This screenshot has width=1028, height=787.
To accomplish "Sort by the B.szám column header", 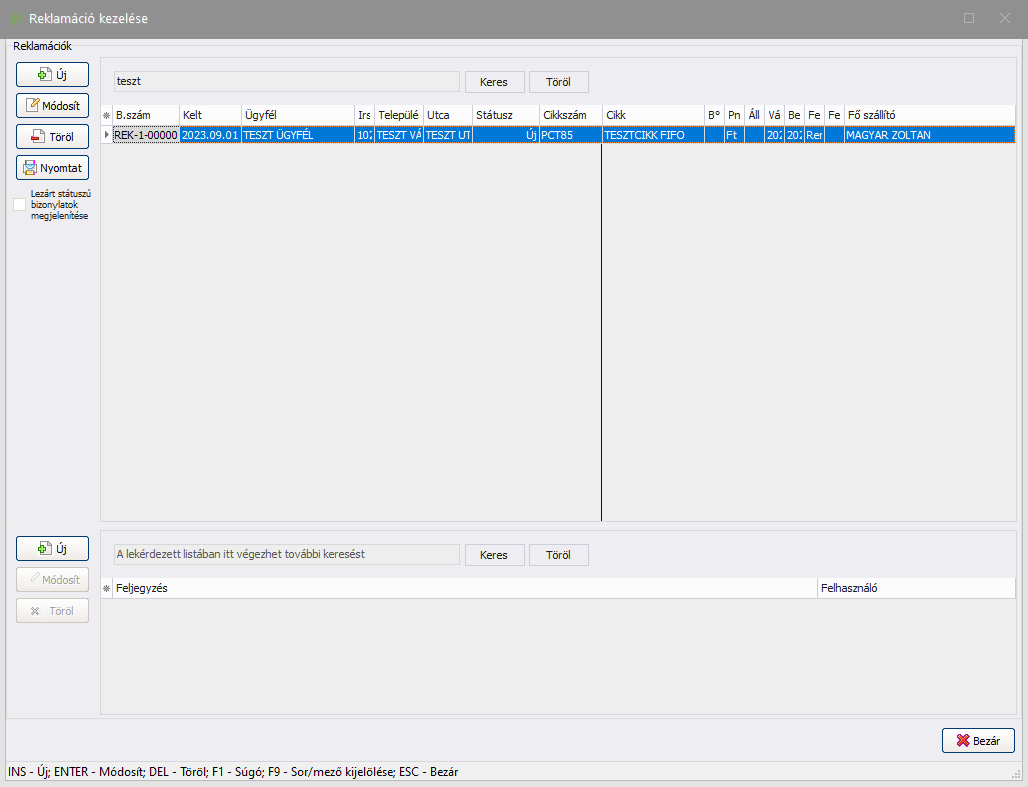I will pos(146,115).
